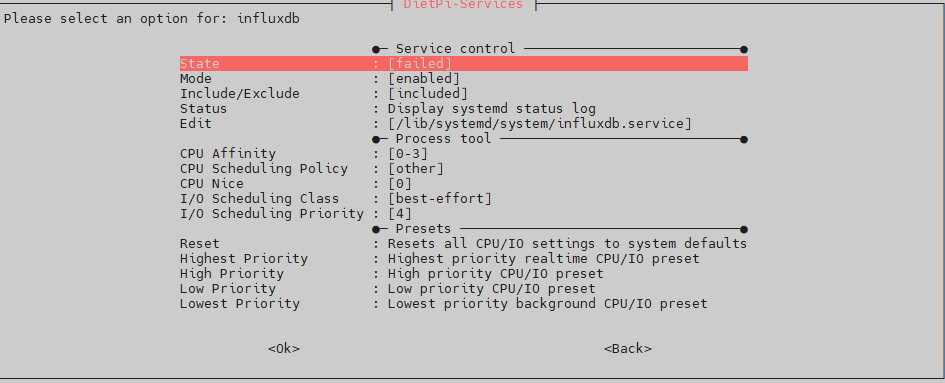Confirm with the Ok button

[284, 349]
